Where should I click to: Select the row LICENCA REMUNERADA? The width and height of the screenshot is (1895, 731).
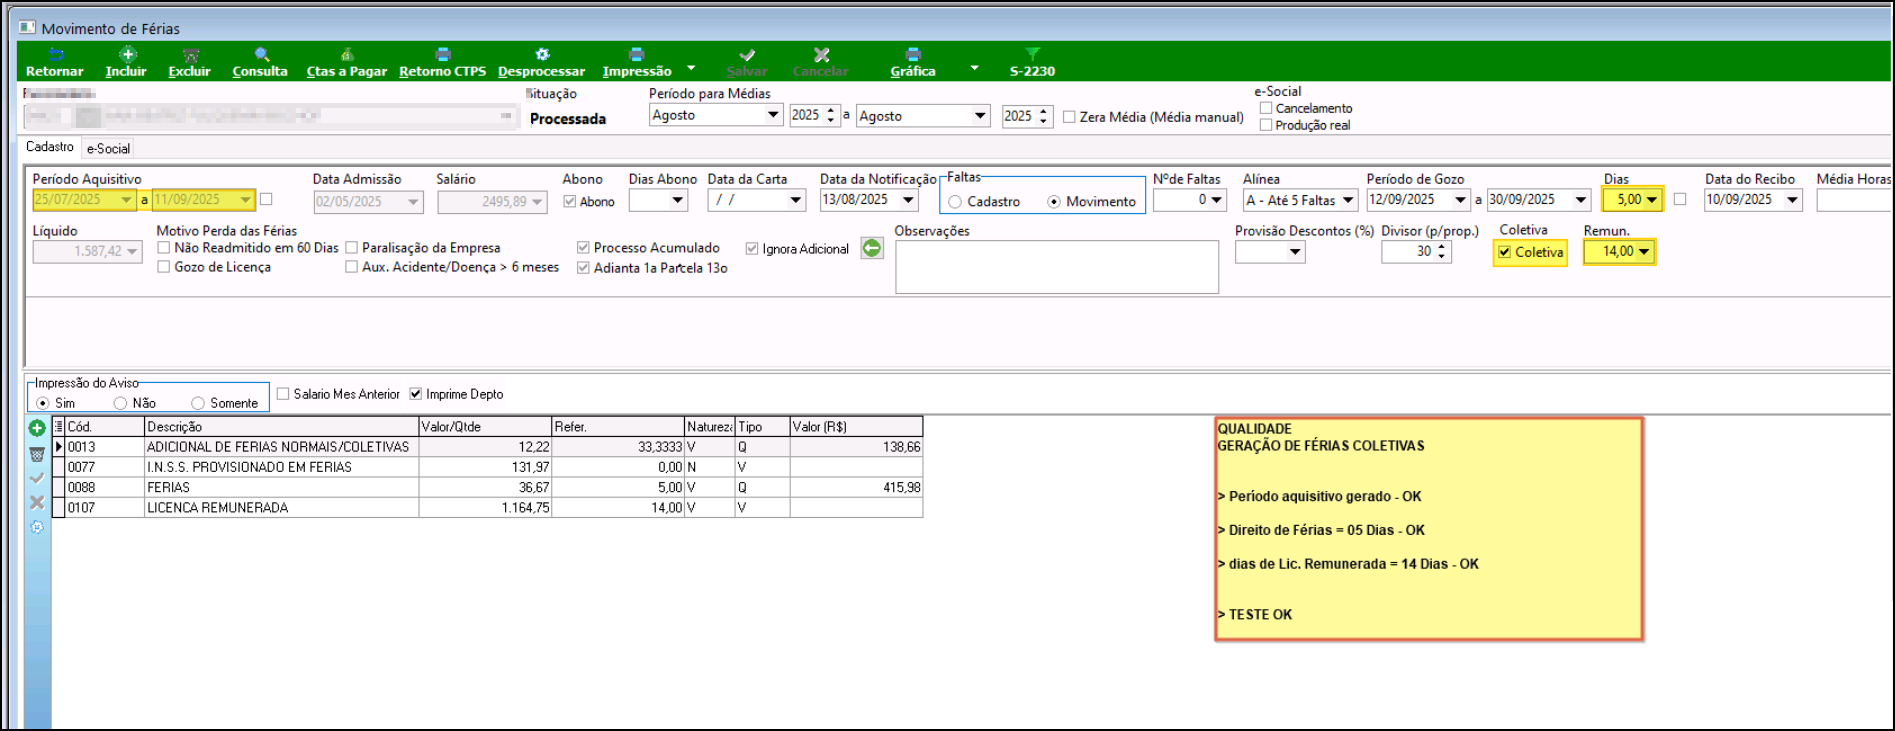tap(488, 507)
